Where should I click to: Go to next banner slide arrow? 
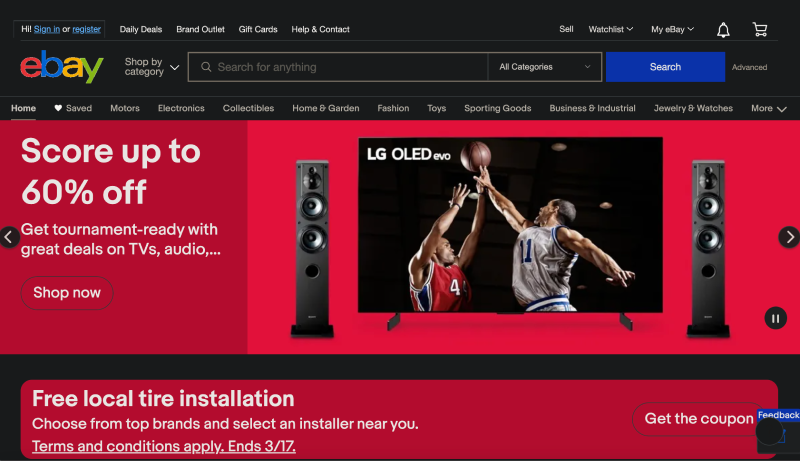[x=790, y=237]
